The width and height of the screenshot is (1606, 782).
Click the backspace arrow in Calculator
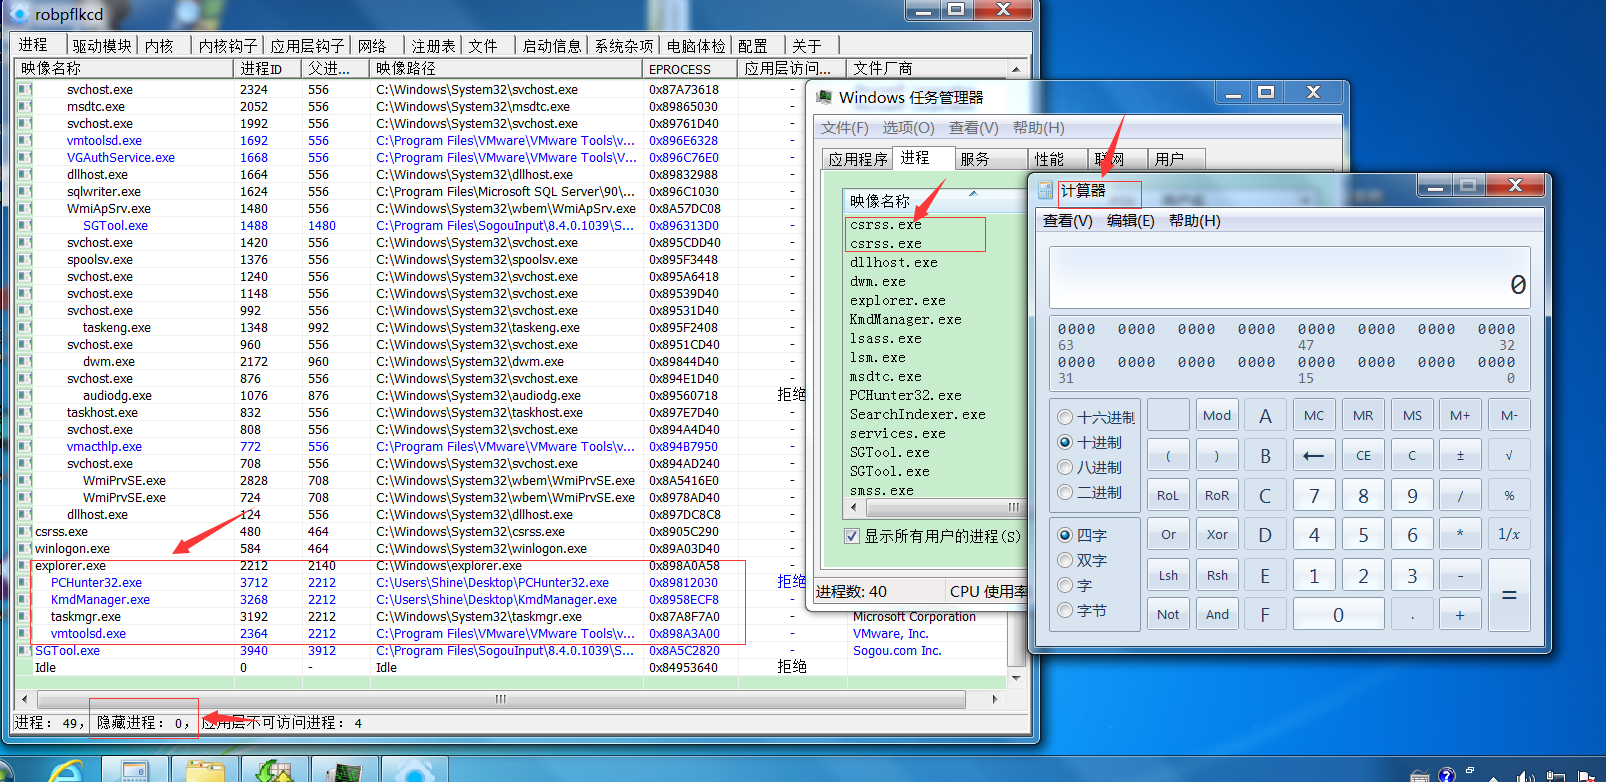1314,455
